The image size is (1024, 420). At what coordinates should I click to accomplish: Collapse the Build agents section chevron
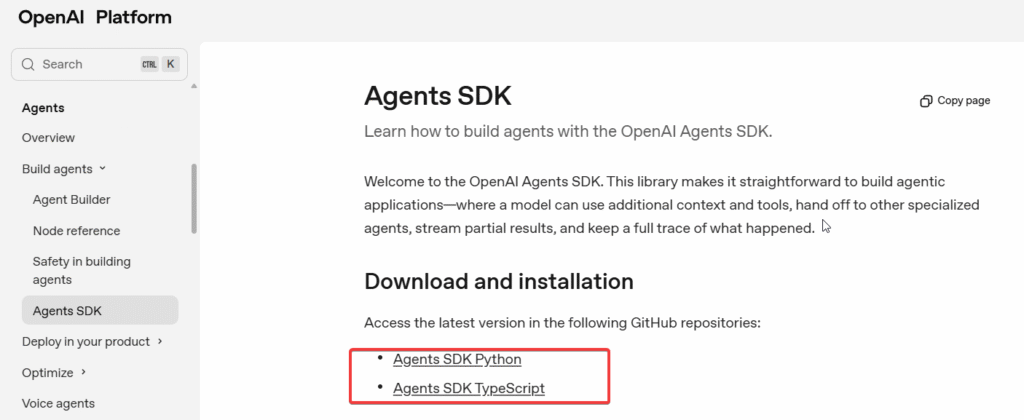click(x=103, y=169)
